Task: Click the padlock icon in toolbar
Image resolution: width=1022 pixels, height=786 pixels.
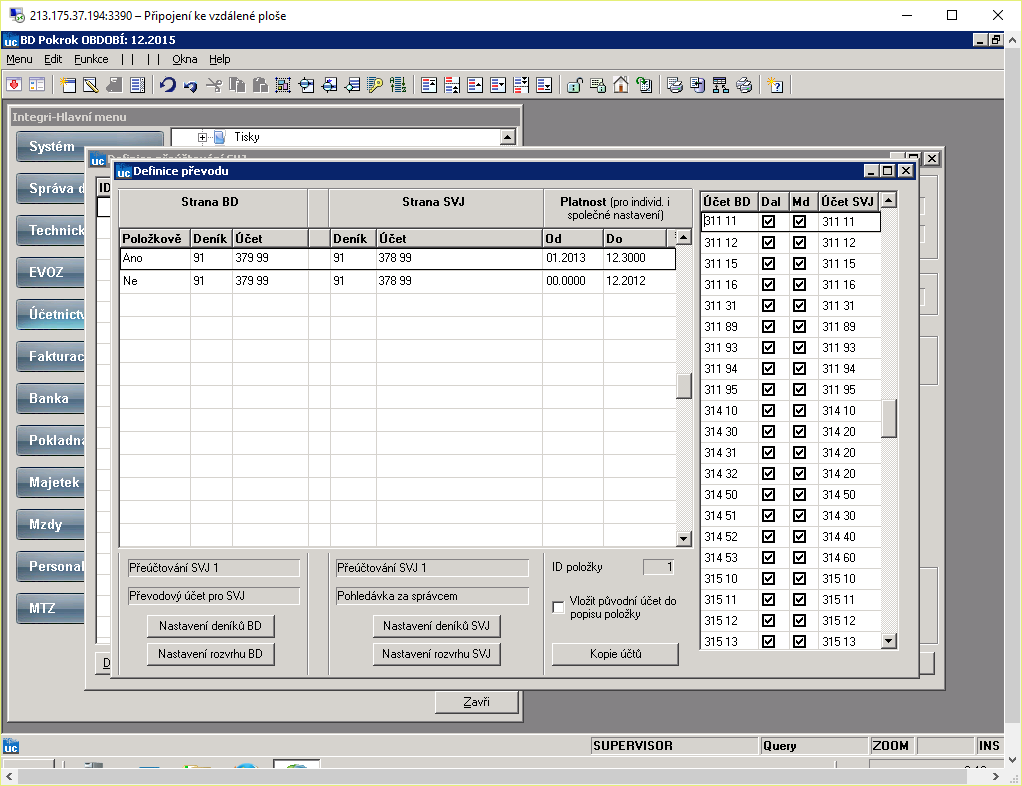Action: point(574,85)
